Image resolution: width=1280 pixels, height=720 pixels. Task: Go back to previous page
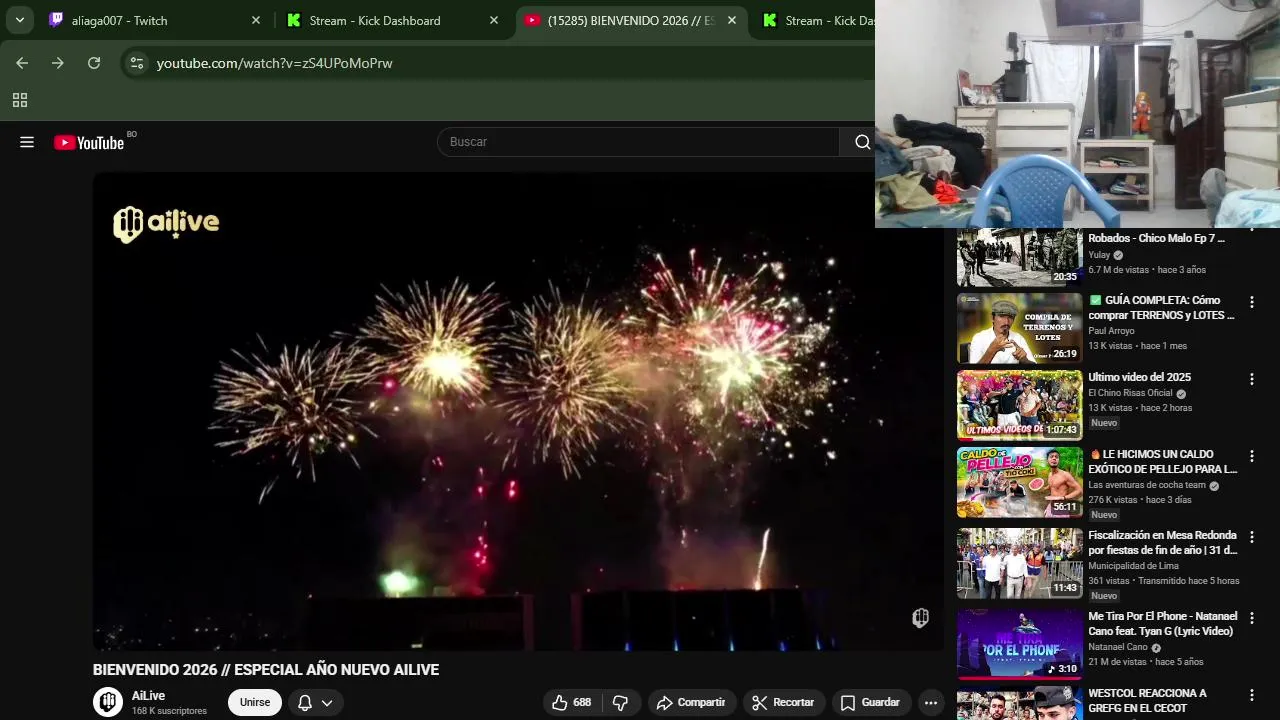(x=22, y=63)
